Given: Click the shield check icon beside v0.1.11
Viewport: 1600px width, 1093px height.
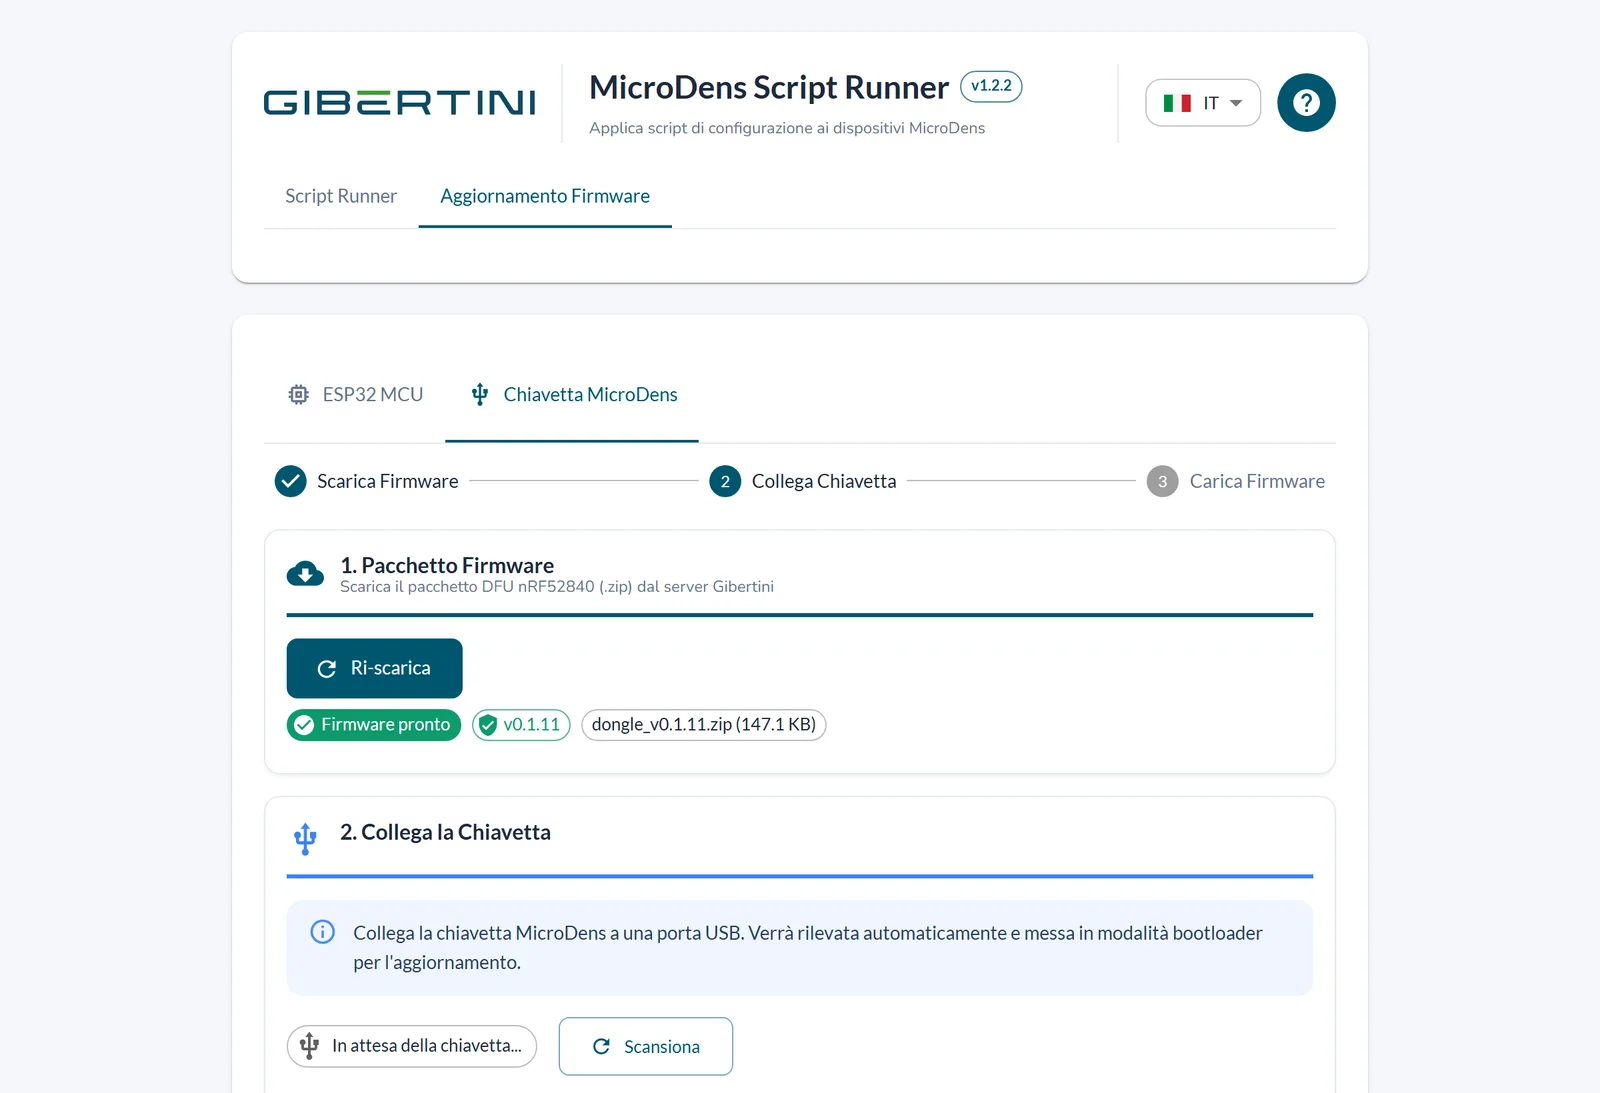Looking at the screenshot, I should pyautogui.click(x=488, y=725).
